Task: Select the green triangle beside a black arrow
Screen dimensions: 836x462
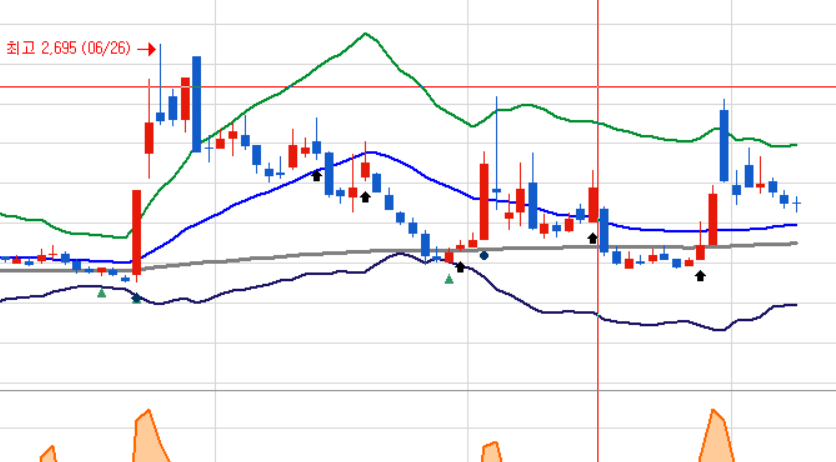Action: pos(449,279)
